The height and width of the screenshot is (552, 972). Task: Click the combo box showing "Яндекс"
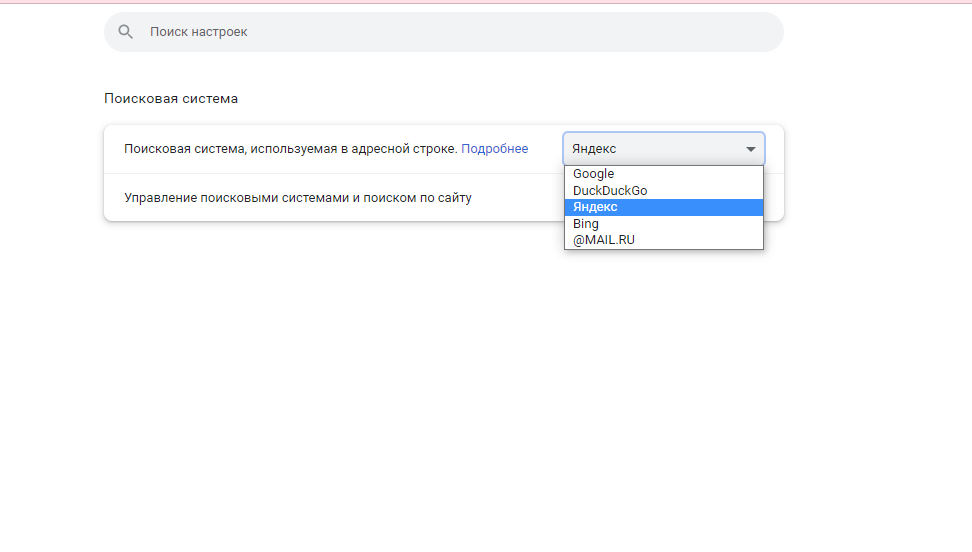pyautogui.click(x=650, y=149)
